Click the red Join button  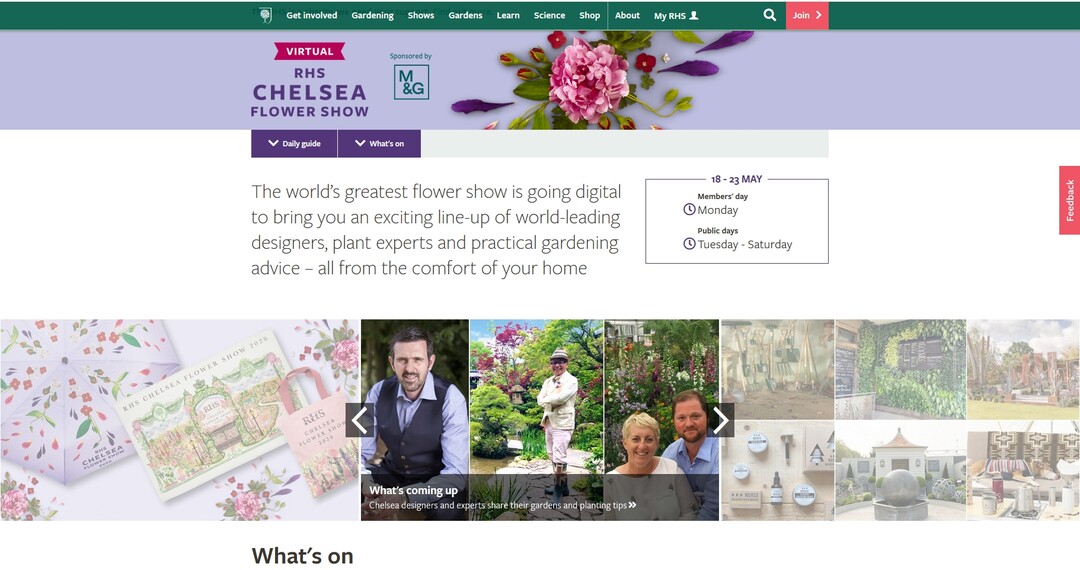pyautogui.click(x=807, y=15)
